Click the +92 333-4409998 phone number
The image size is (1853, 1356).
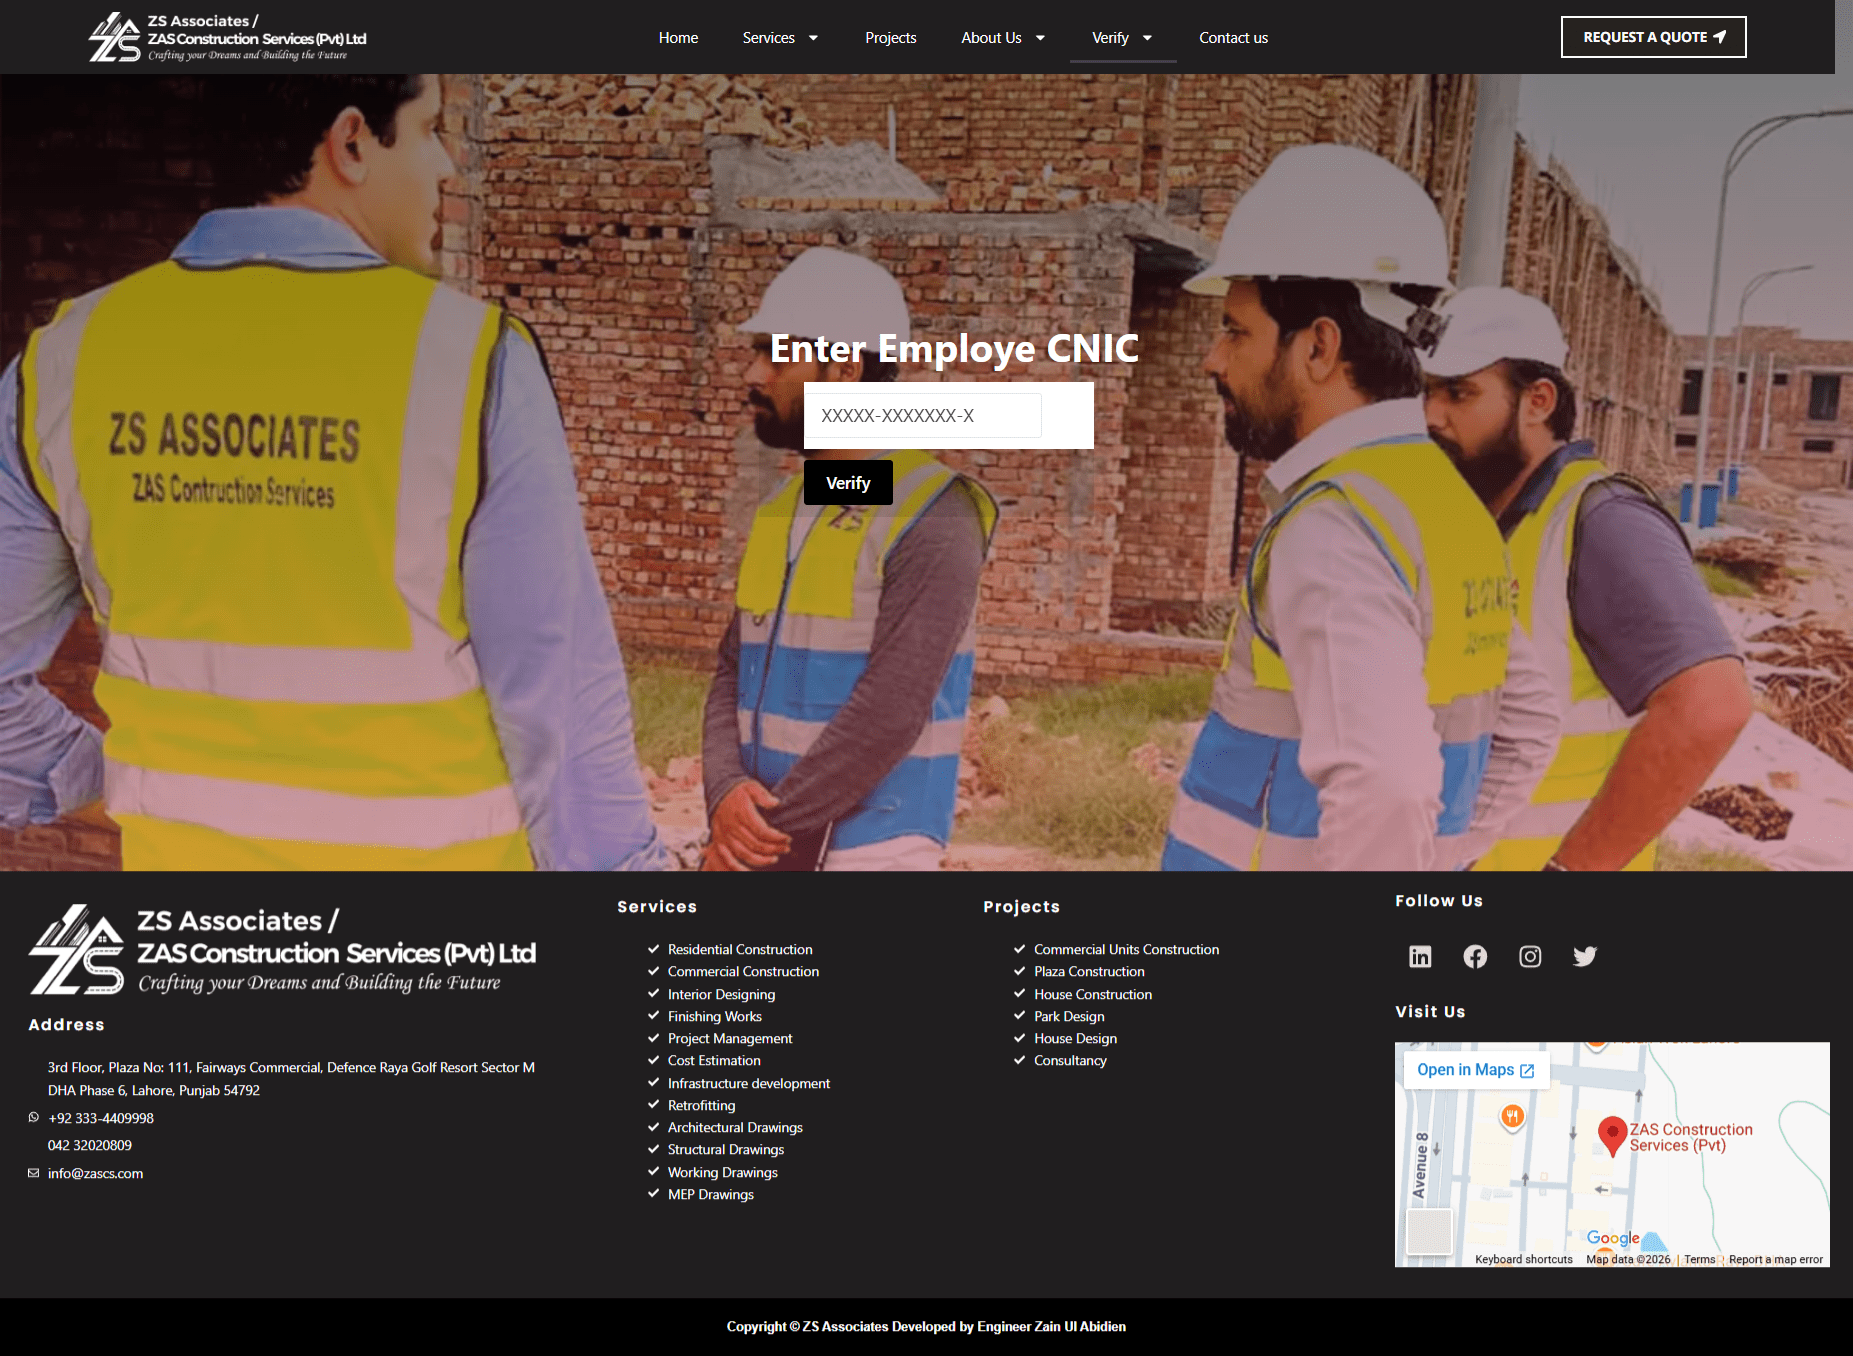point(101,1118)
